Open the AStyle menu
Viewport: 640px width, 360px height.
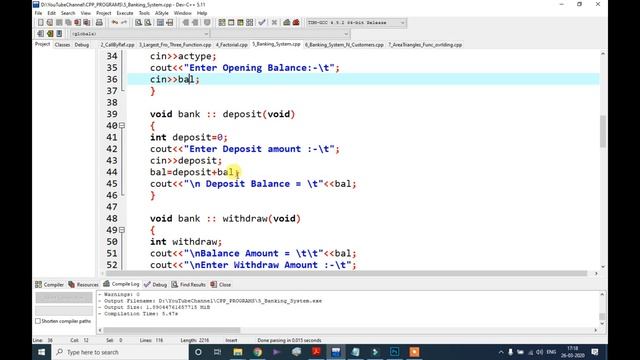(162, 13)
